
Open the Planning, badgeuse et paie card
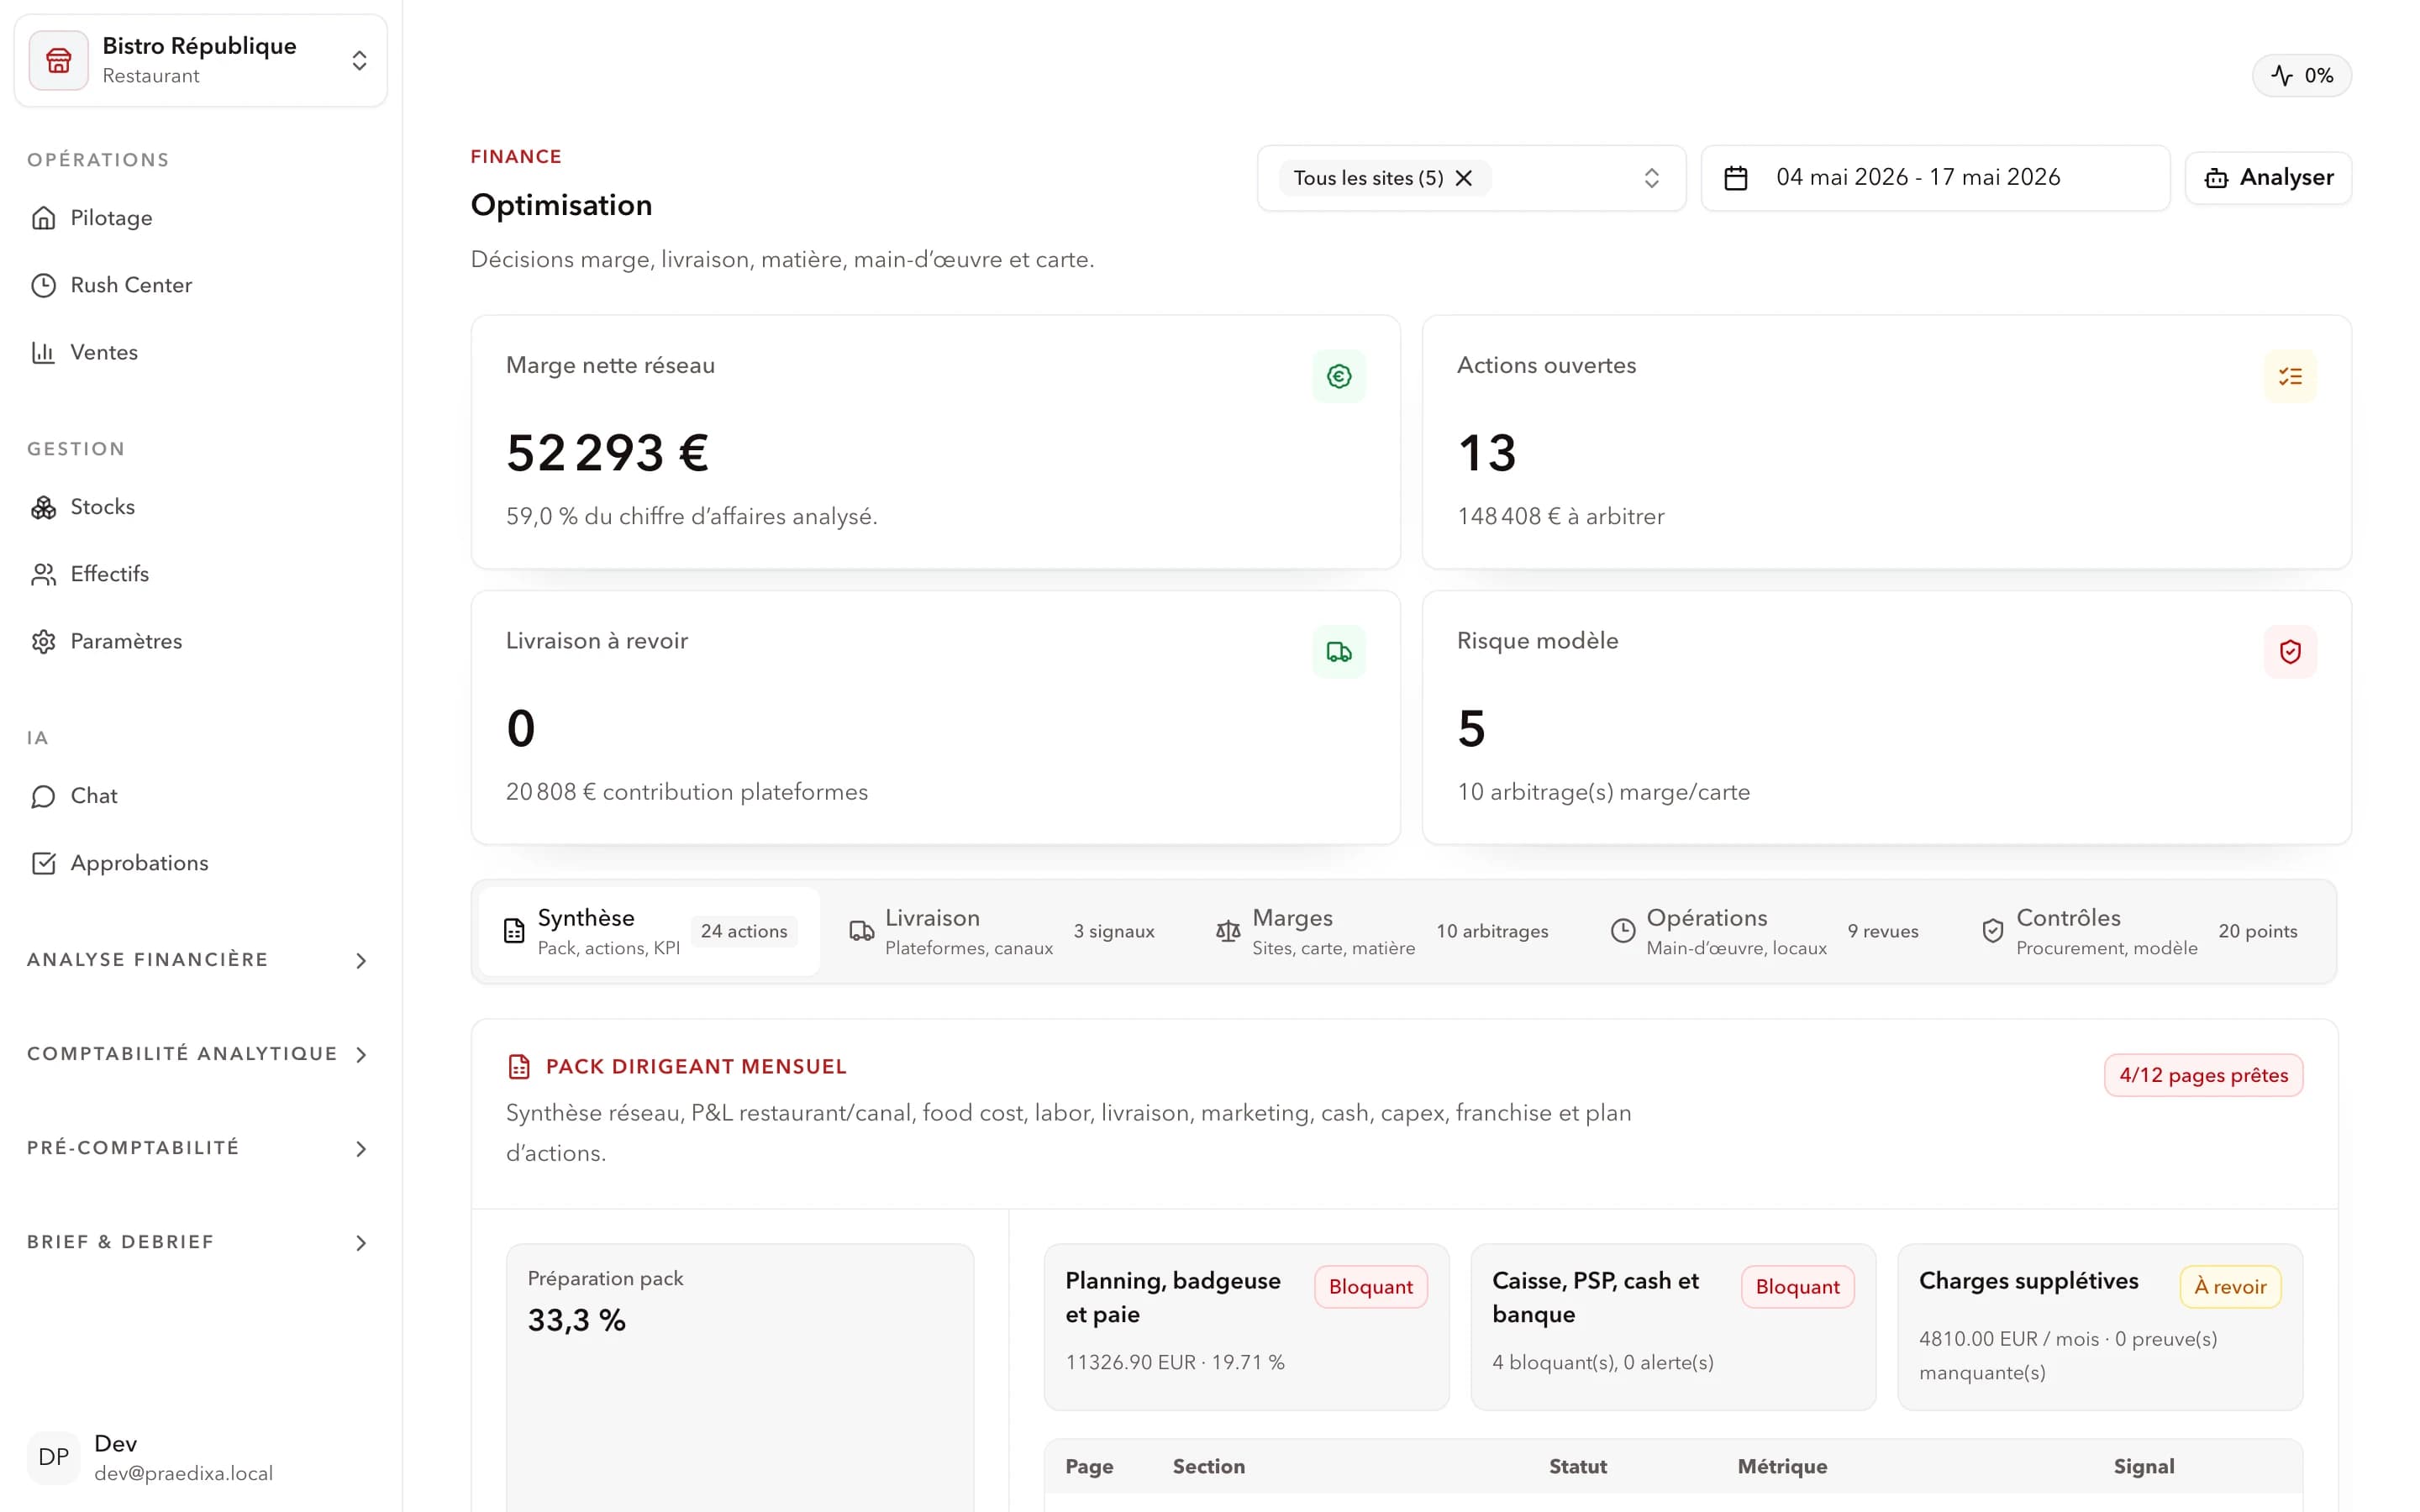tap(1246, 1327)
